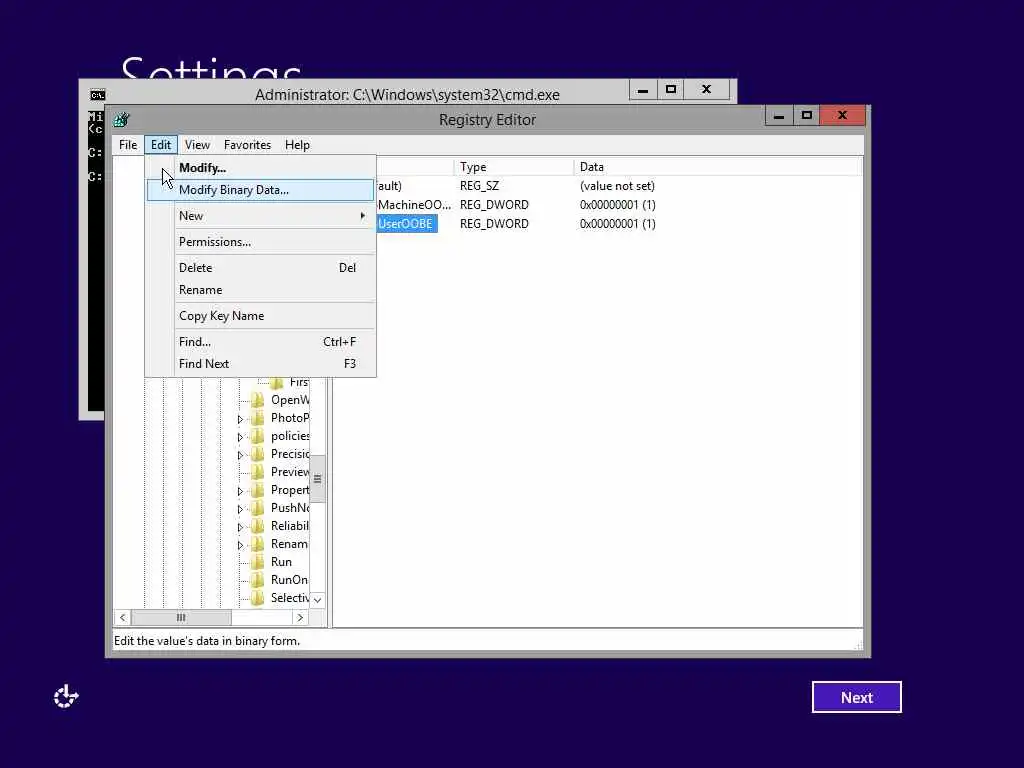Open the Ease of Access icon
1024x768 pixels.
tap(66, 697)
